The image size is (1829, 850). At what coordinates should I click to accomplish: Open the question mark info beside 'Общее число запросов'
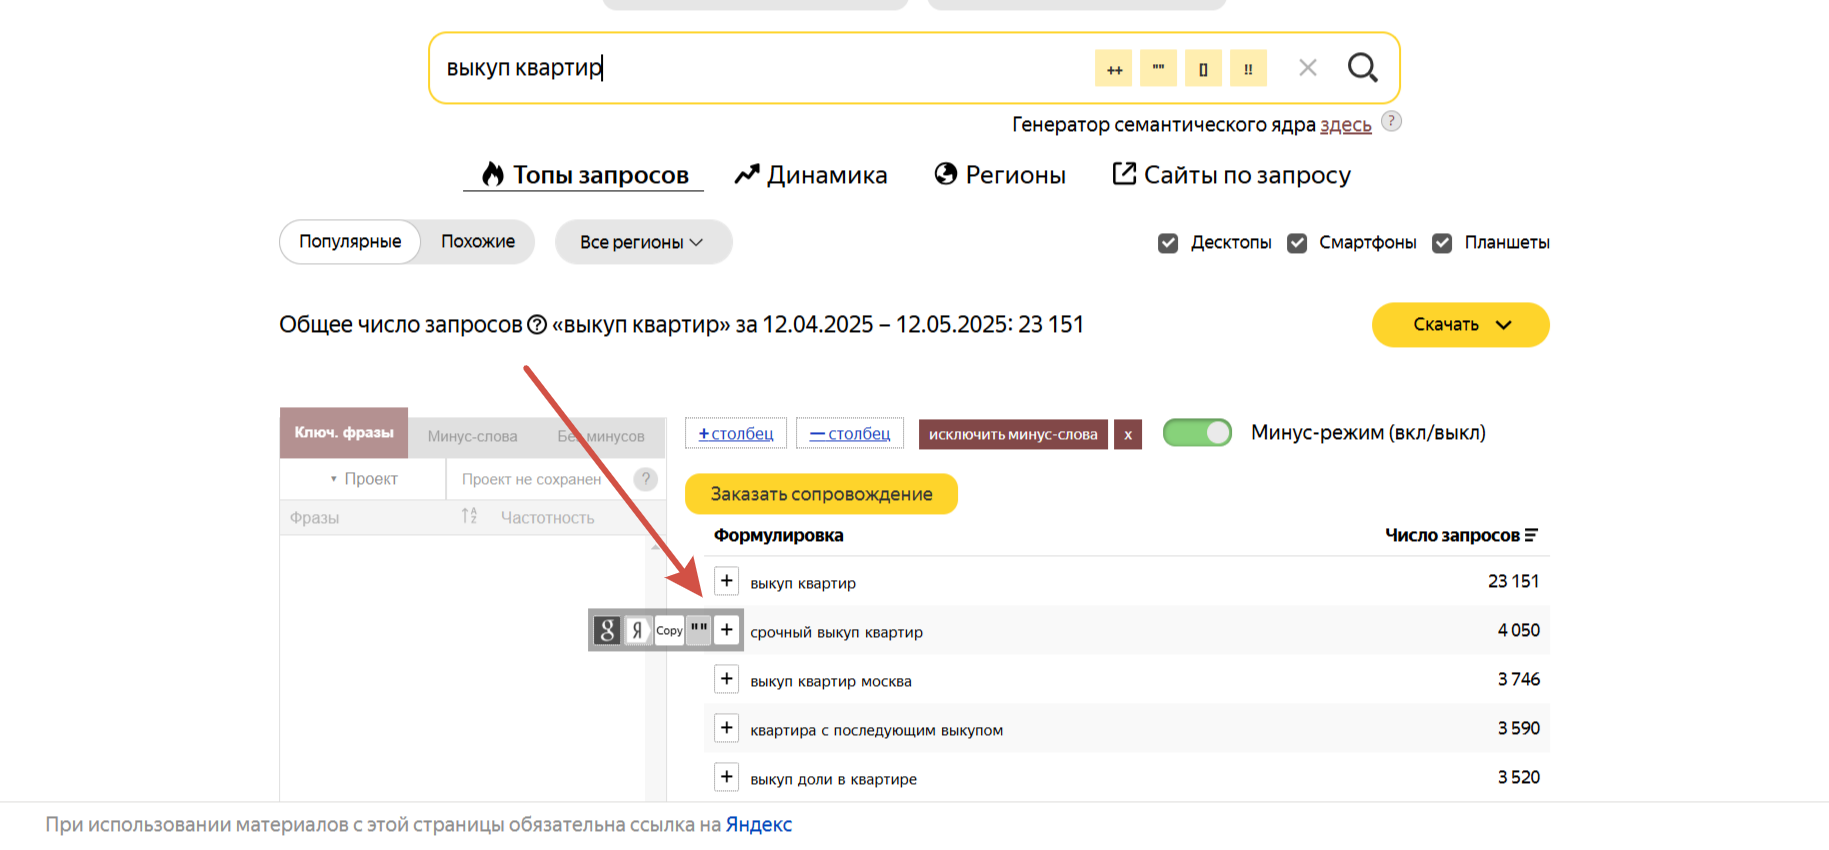(537, 325)
